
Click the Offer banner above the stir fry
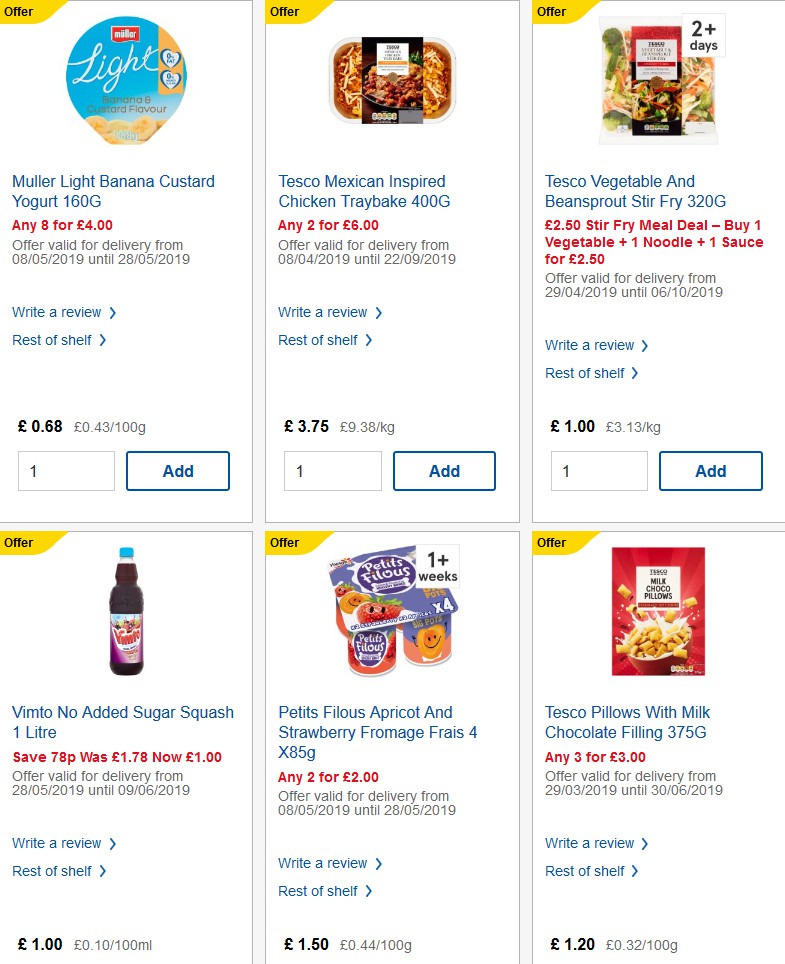tap(547, 12)
